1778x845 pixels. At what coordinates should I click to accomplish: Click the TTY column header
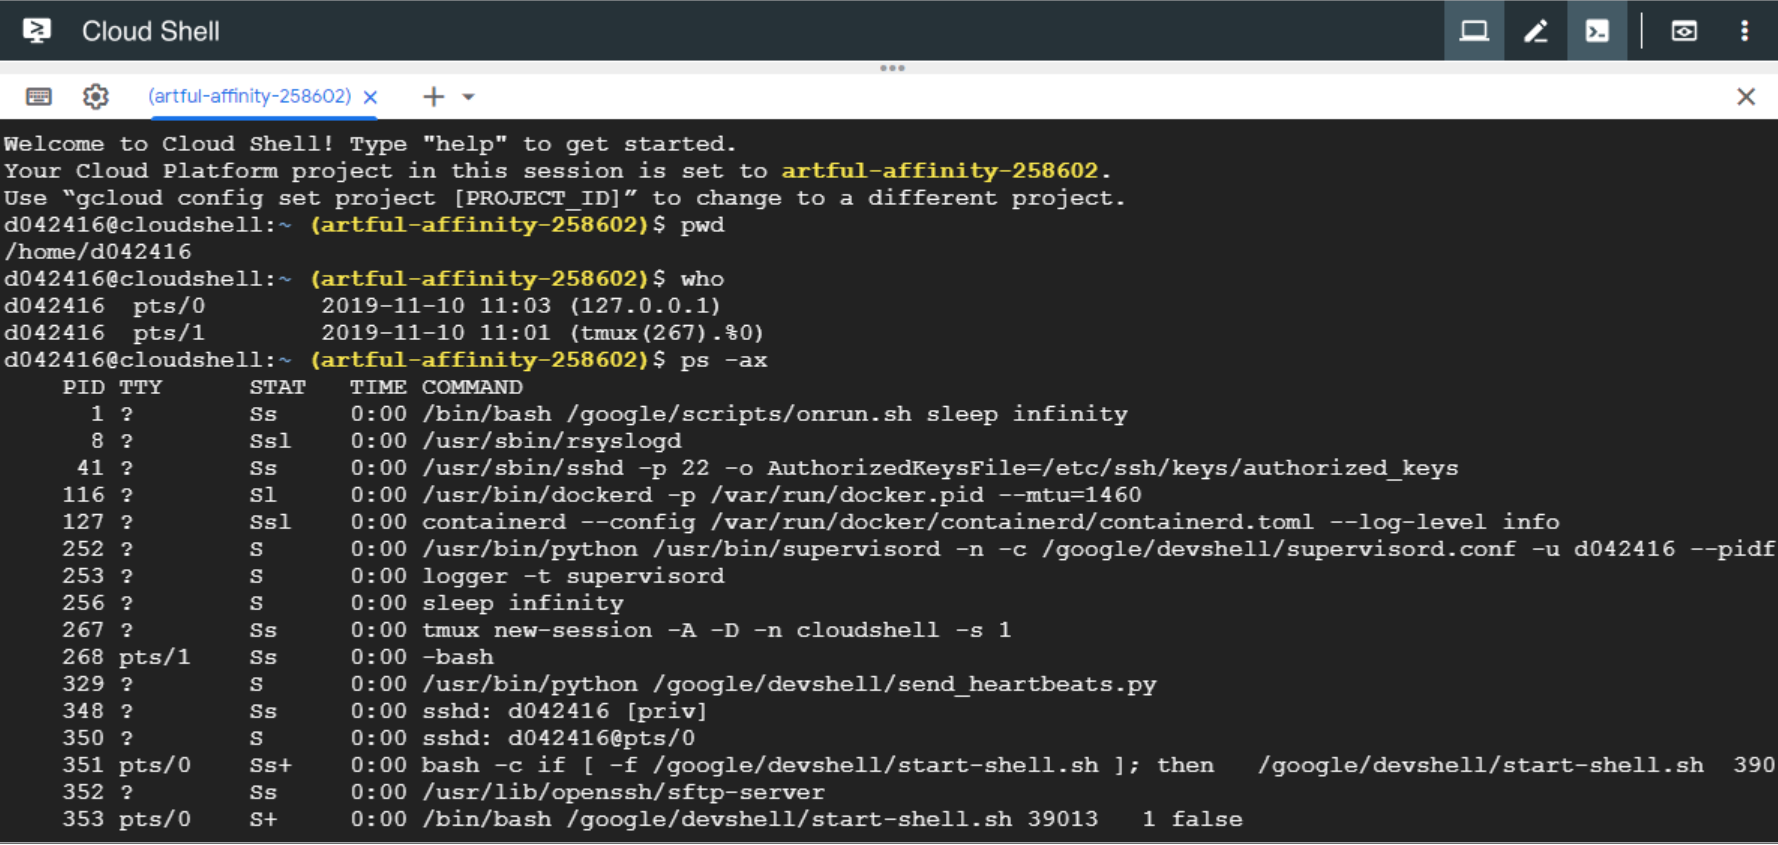(x=141, y=387)
